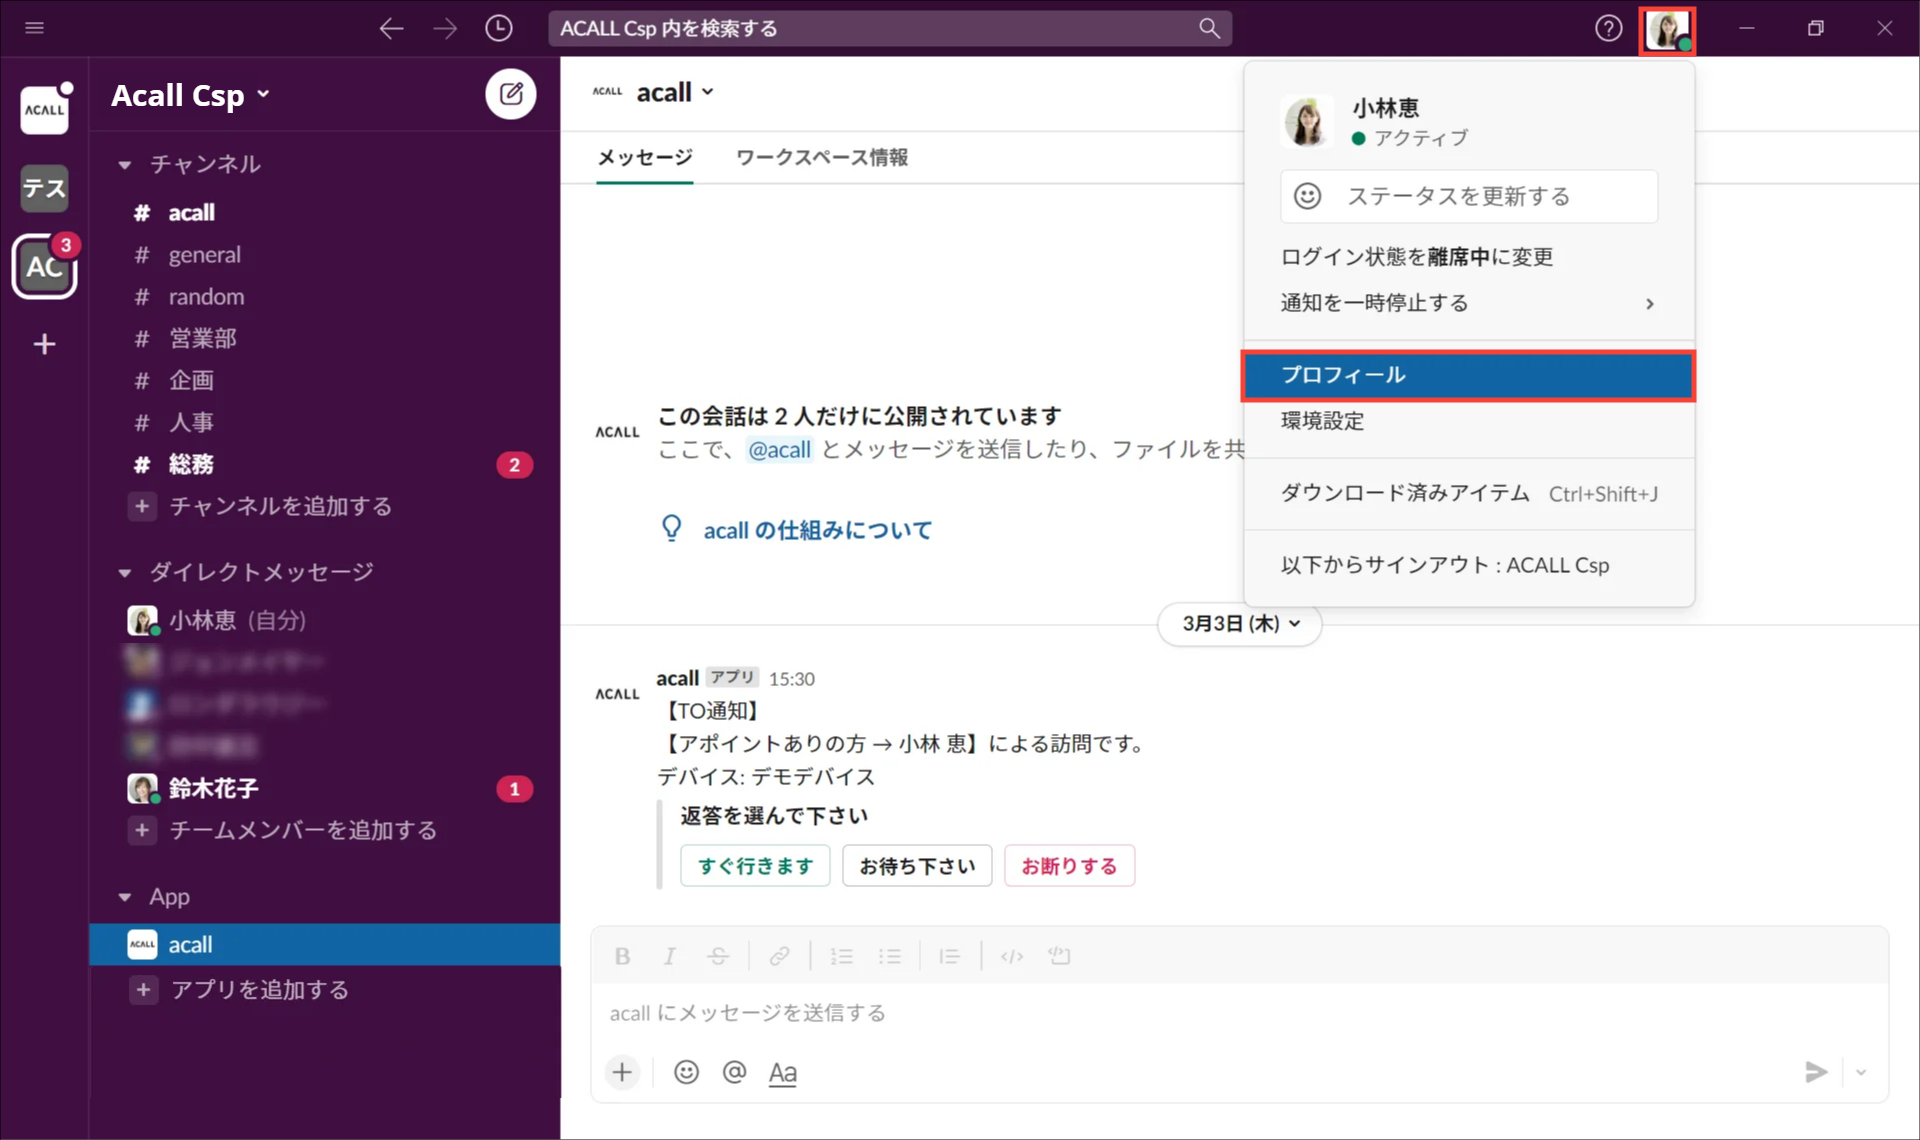
Task: Toggle bold formatting in composer
Action: pos(622,957)
